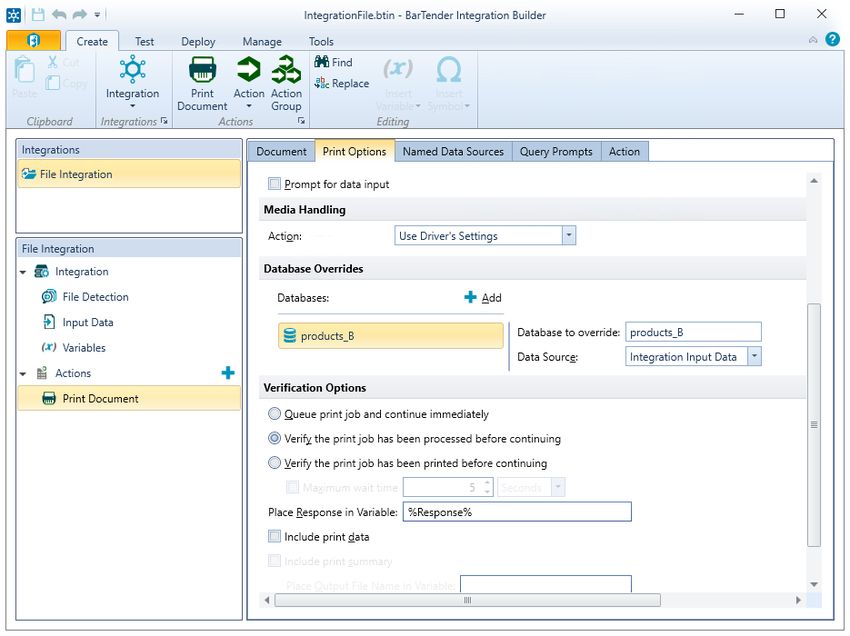The height and width of the screenshot is (636, 850).
Task: Click the scroll up arrow of options pane
Action: click(814, 181)
